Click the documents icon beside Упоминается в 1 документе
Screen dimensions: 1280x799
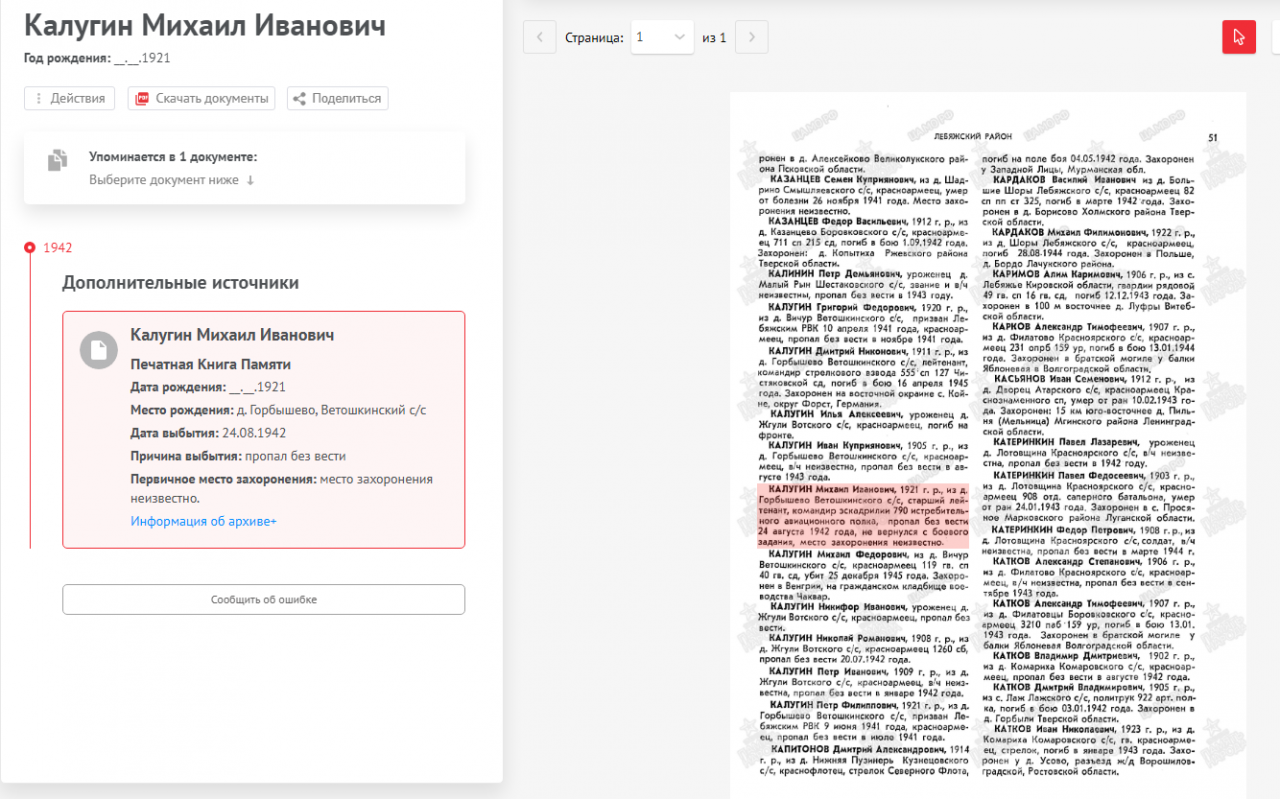pyautogui.click(x=58, y=161)
